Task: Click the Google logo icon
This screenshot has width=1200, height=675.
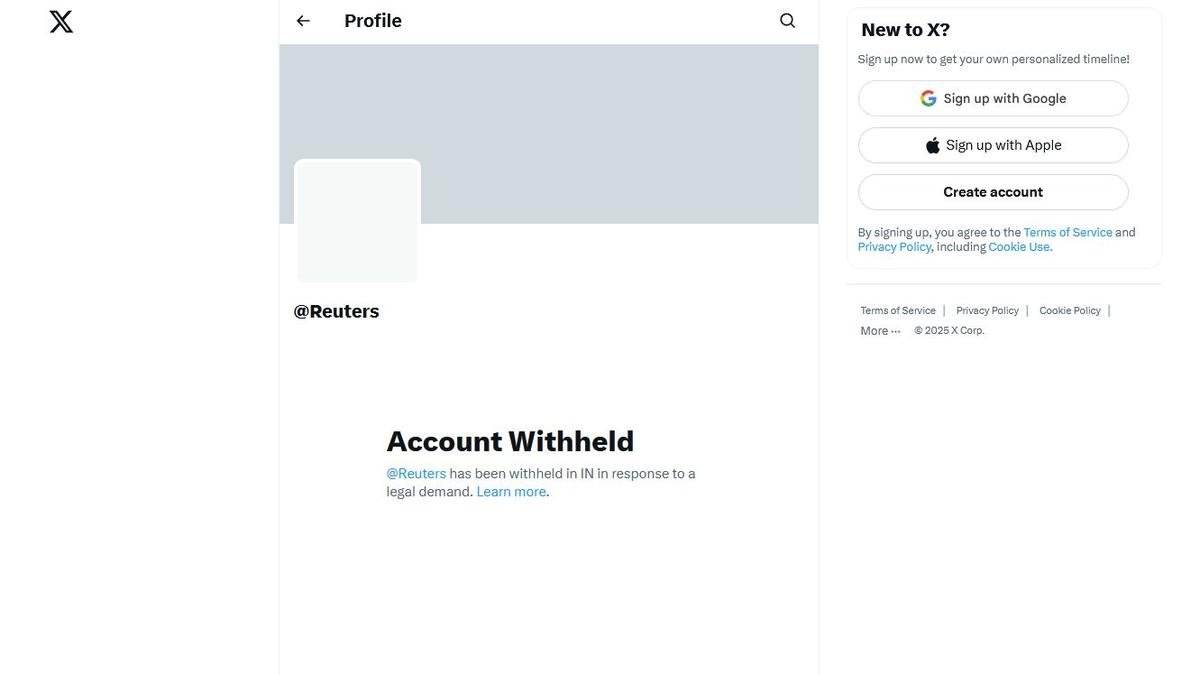Action: (928, 98)
